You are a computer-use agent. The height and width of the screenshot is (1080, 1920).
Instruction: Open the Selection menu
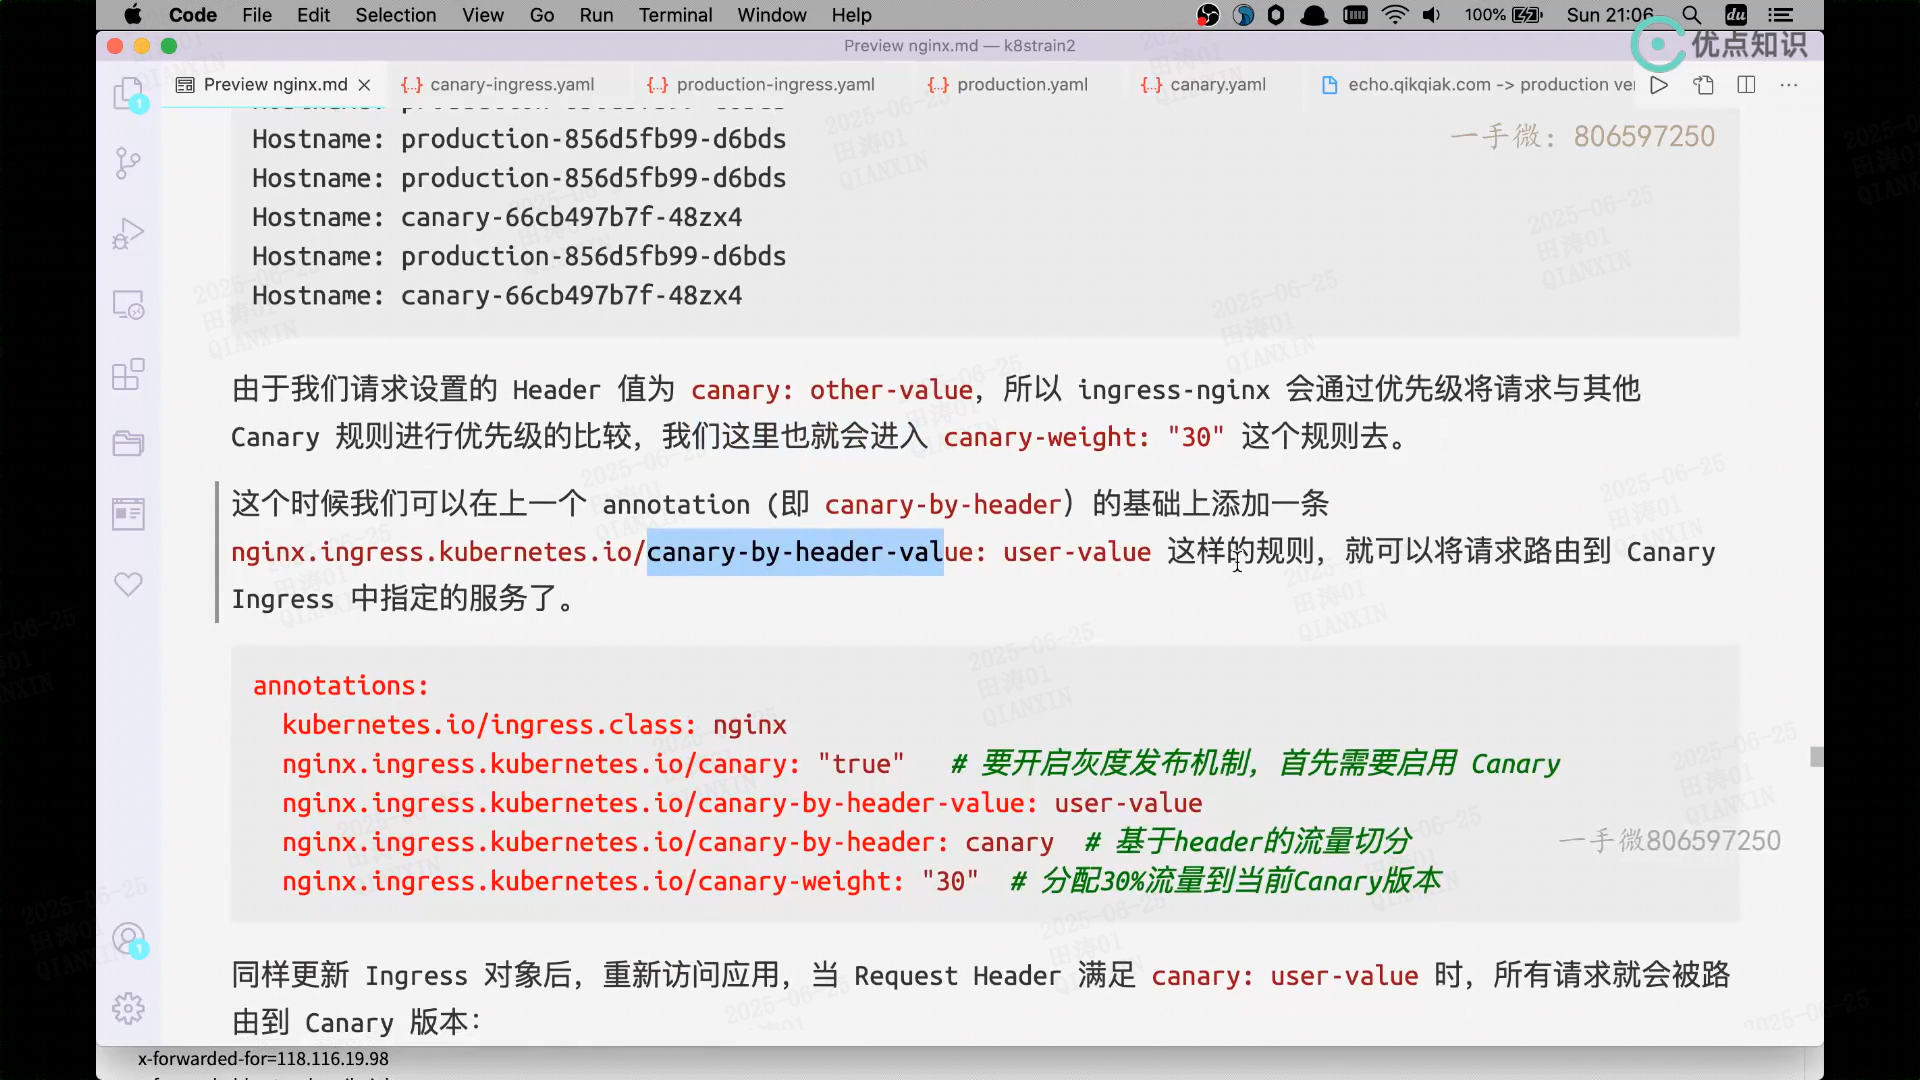coord(395,15)
